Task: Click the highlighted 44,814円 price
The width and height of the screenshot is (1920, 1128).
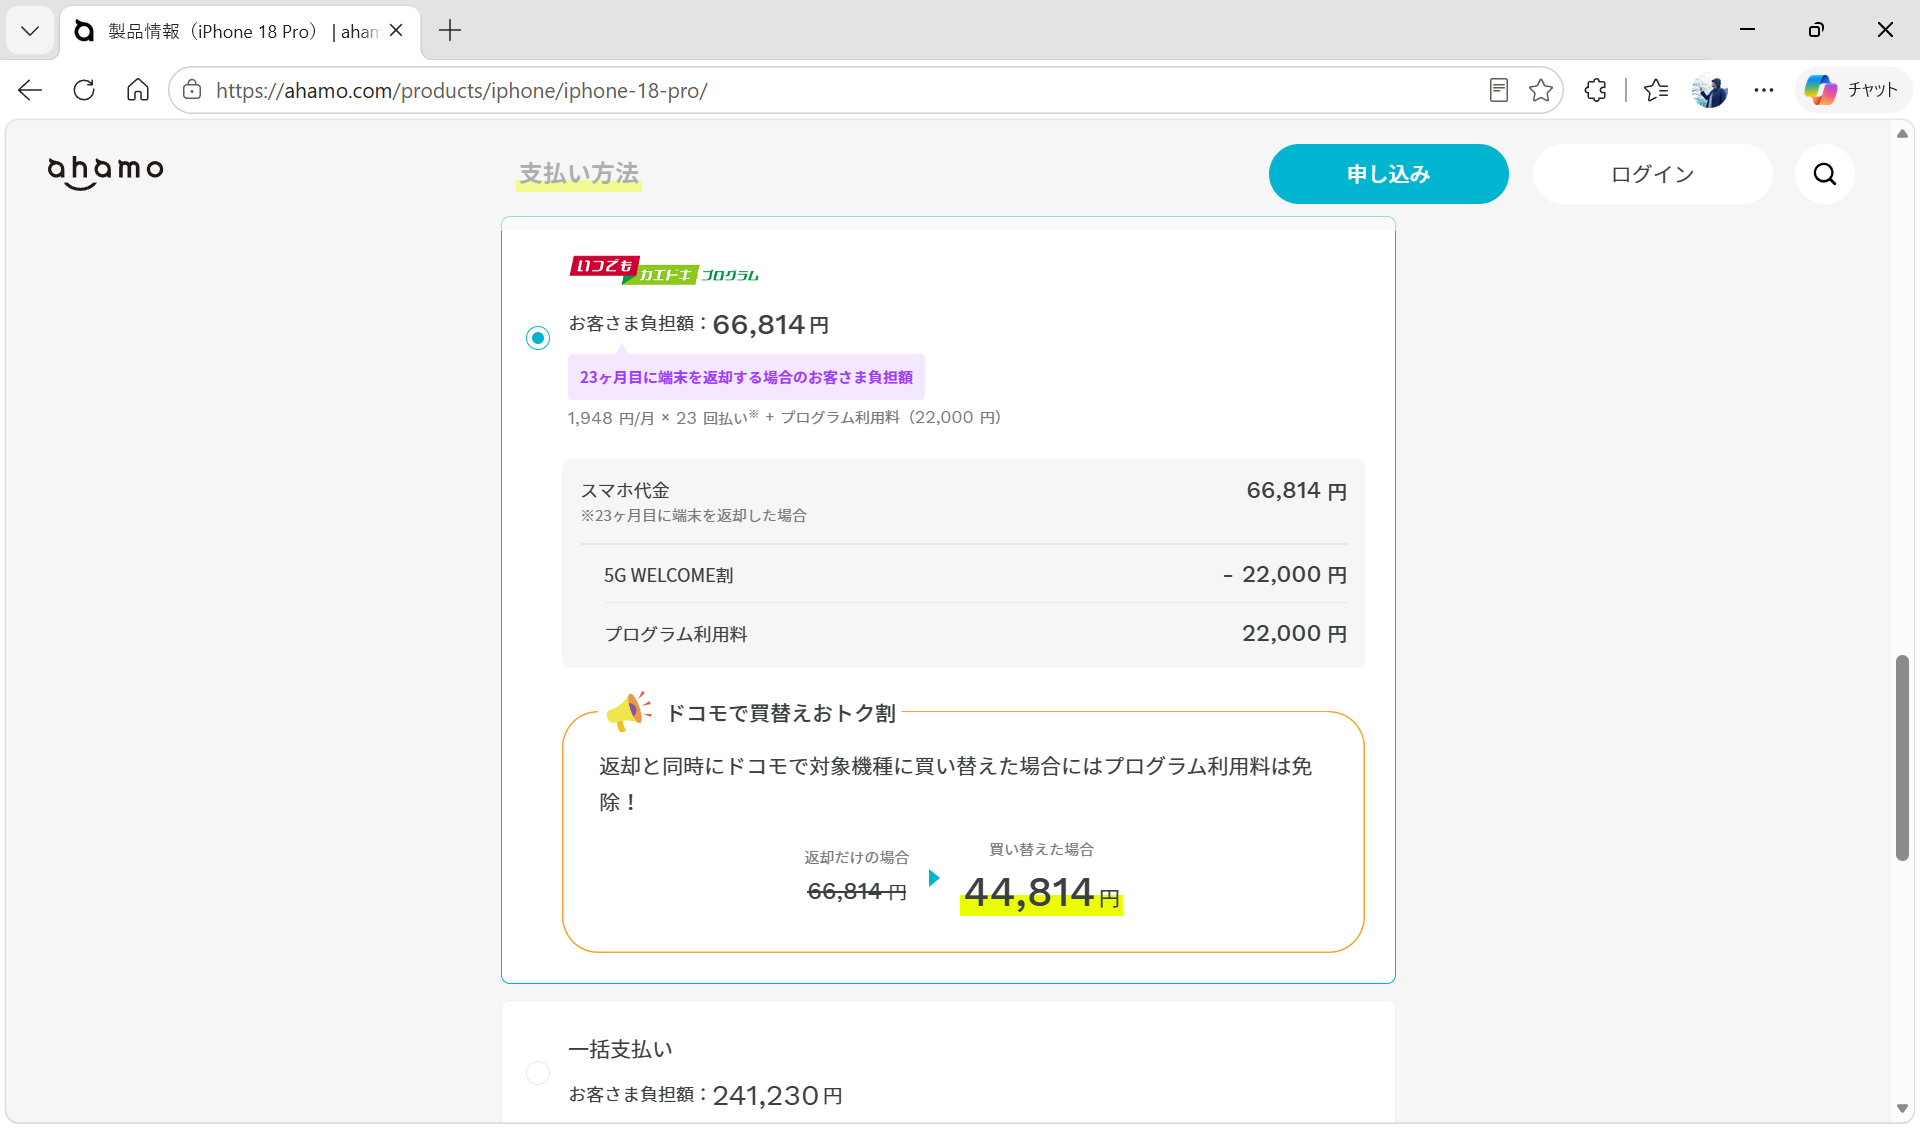Action: 1041,893
